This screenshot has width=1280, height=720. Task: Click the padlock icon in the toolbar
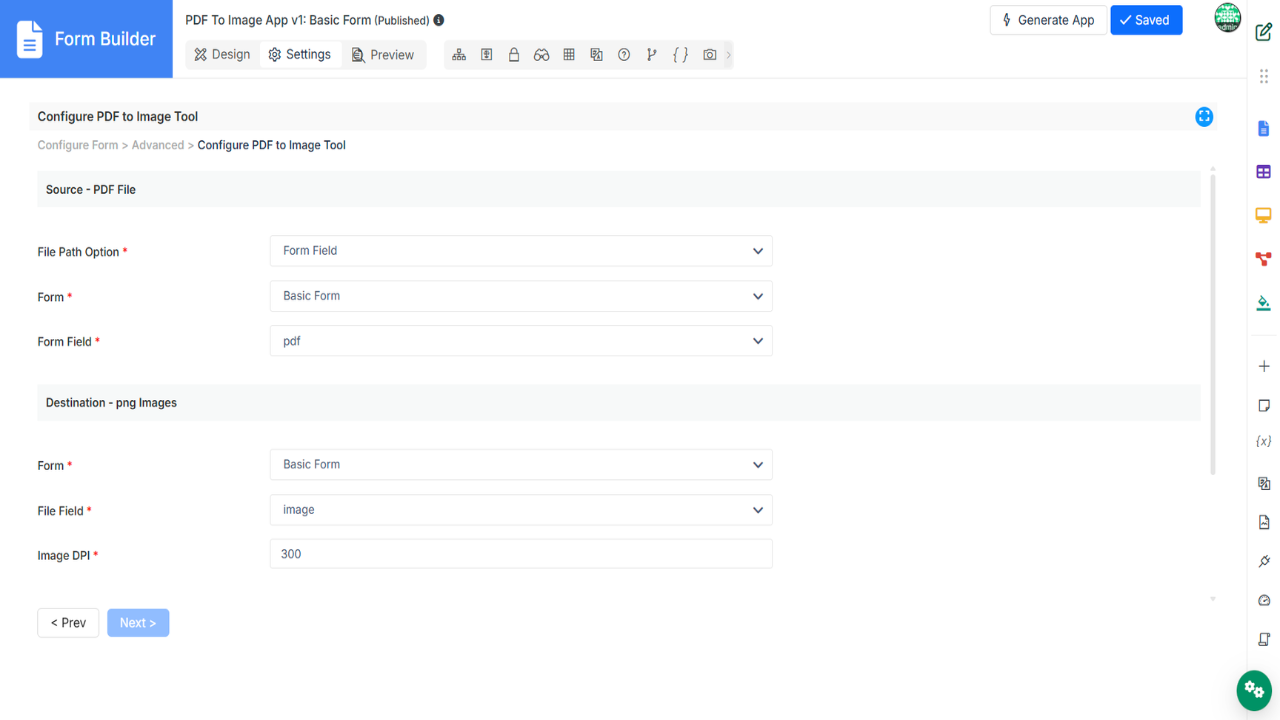point(514,55)
